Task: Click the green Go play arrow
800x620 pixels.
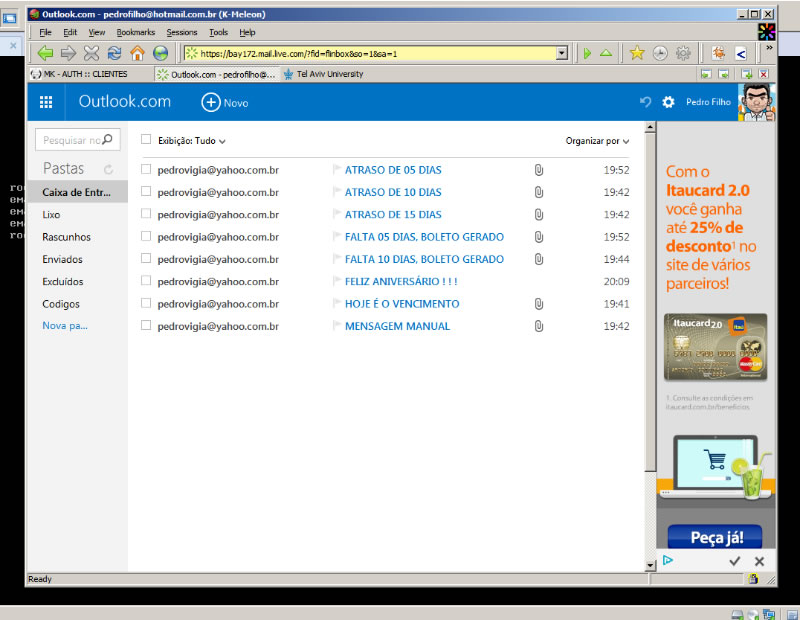Action: [587, 53]
